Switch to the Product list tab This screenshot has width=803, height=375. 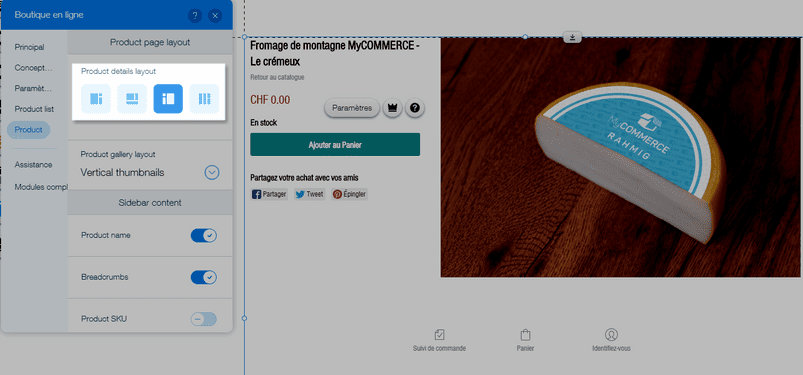coord(34,109)
